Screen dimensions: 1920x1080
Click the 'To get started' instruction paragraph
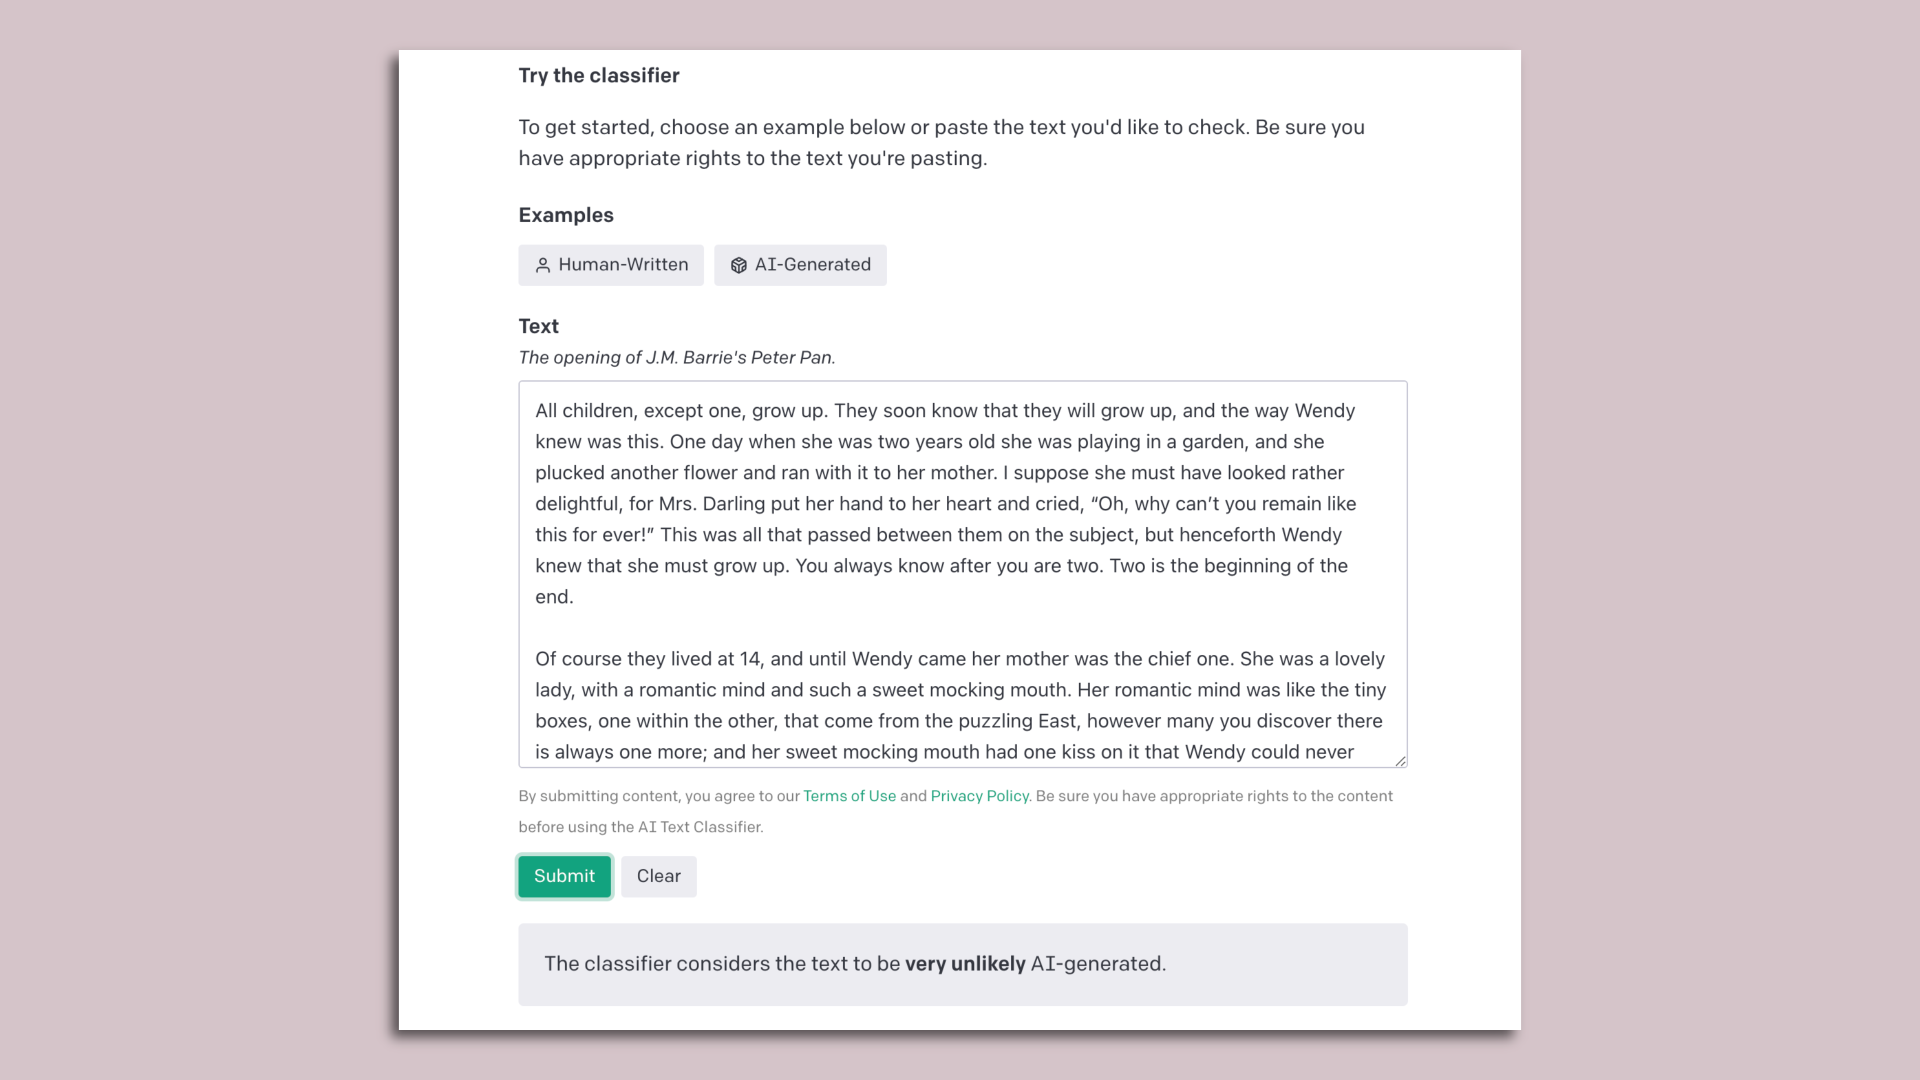[x=941, y=143]
